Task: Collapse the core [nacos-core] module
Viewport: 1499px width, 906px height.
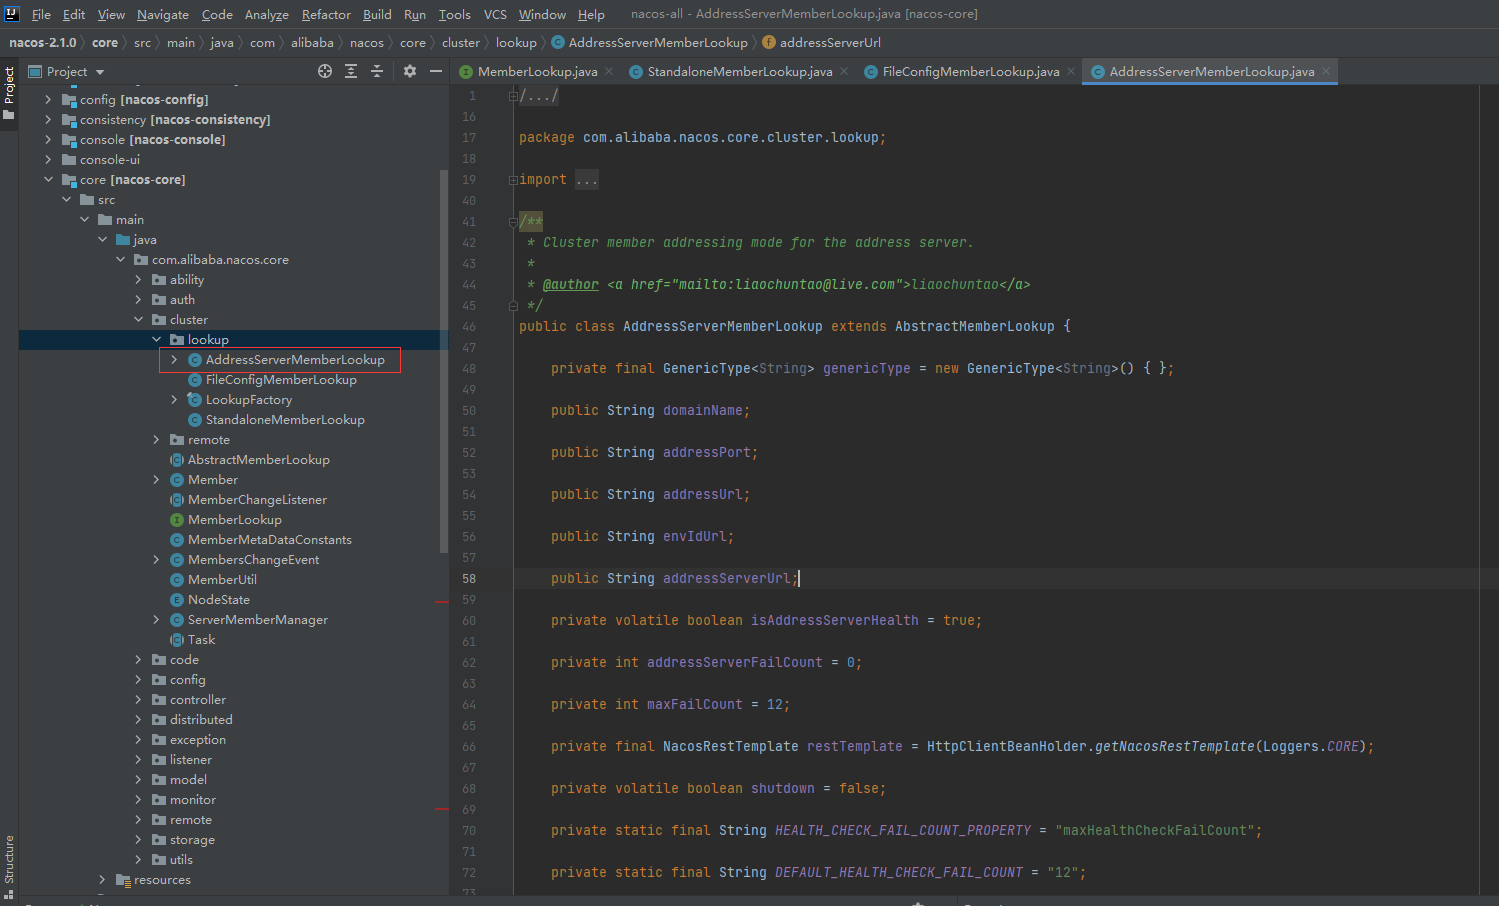Action: (48, 179)
